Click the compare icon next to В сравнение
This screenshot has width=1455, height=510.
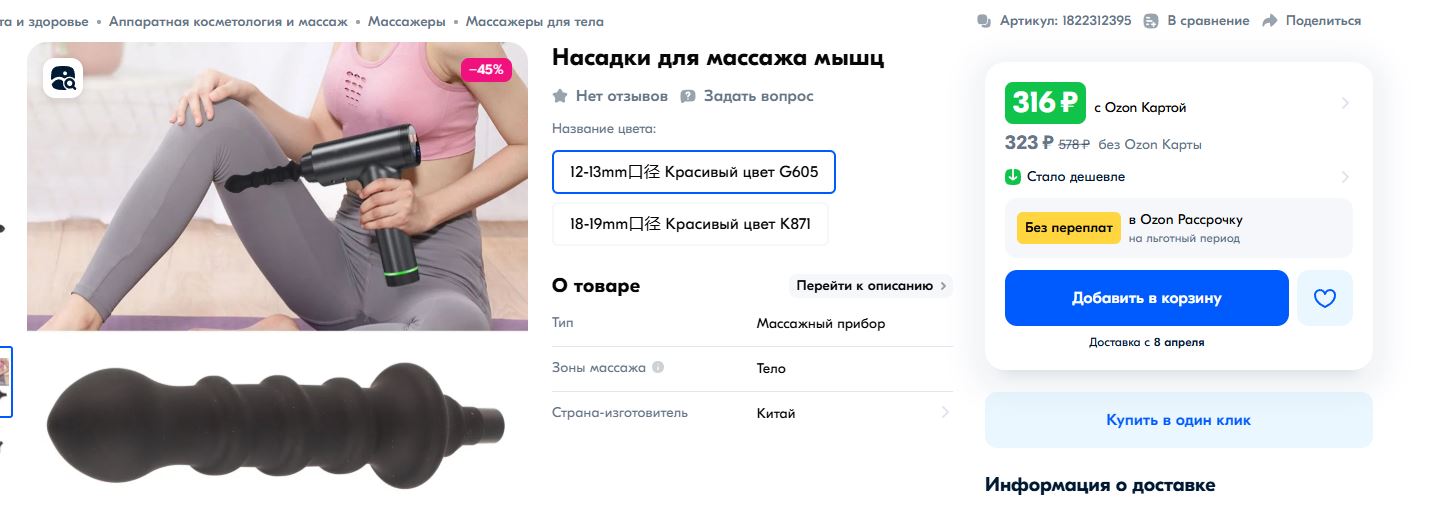[1151, 21]
